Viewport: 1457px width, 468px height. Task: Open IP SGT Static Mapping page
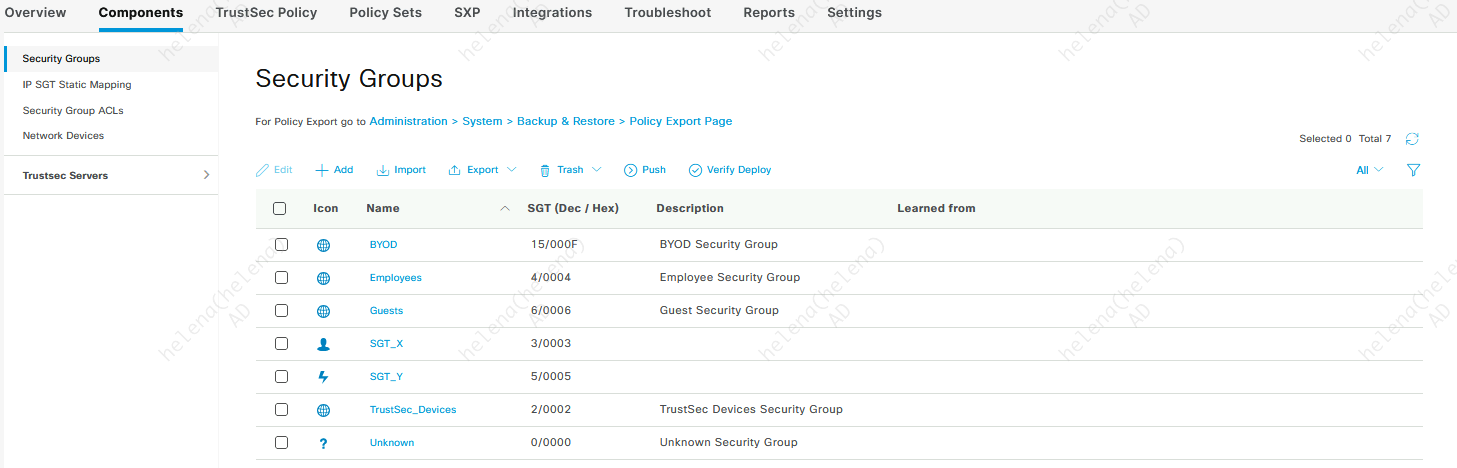click(x=77, y=85)
